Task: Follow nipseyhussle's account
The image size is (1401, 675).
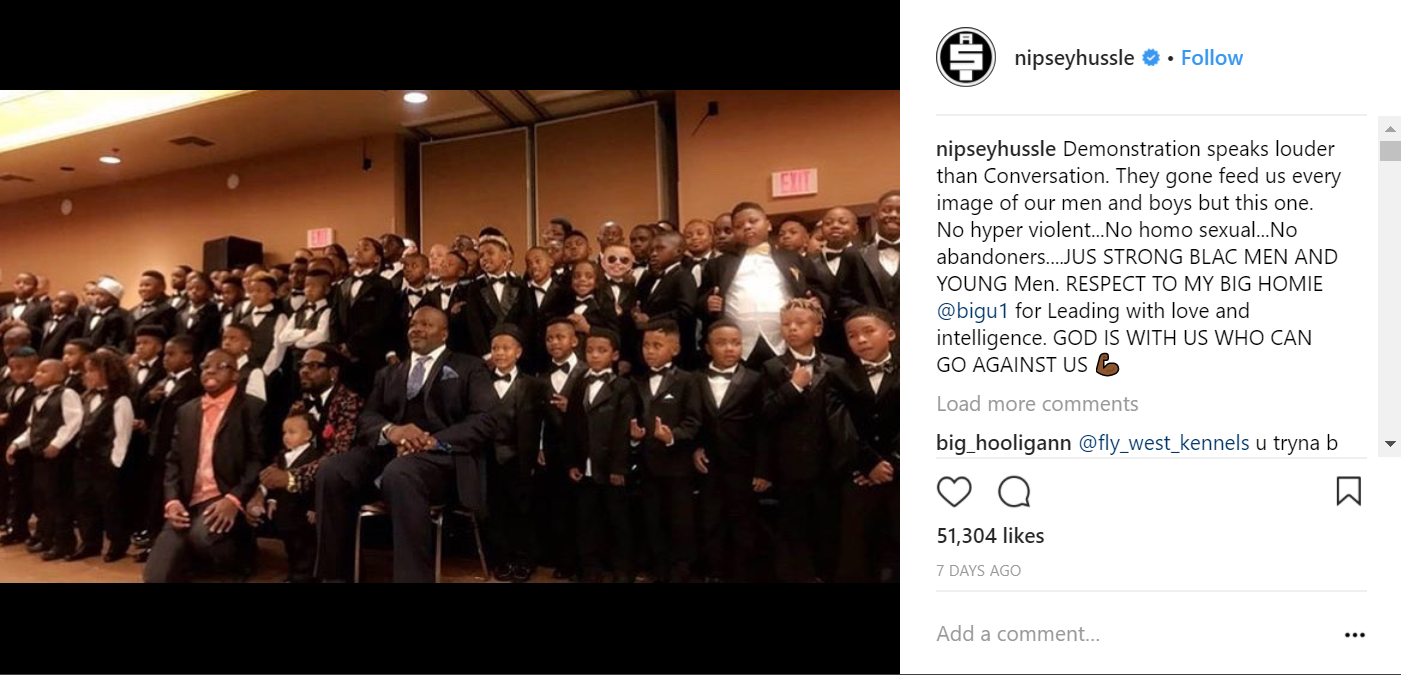Action: click(x=1211, y=58)
